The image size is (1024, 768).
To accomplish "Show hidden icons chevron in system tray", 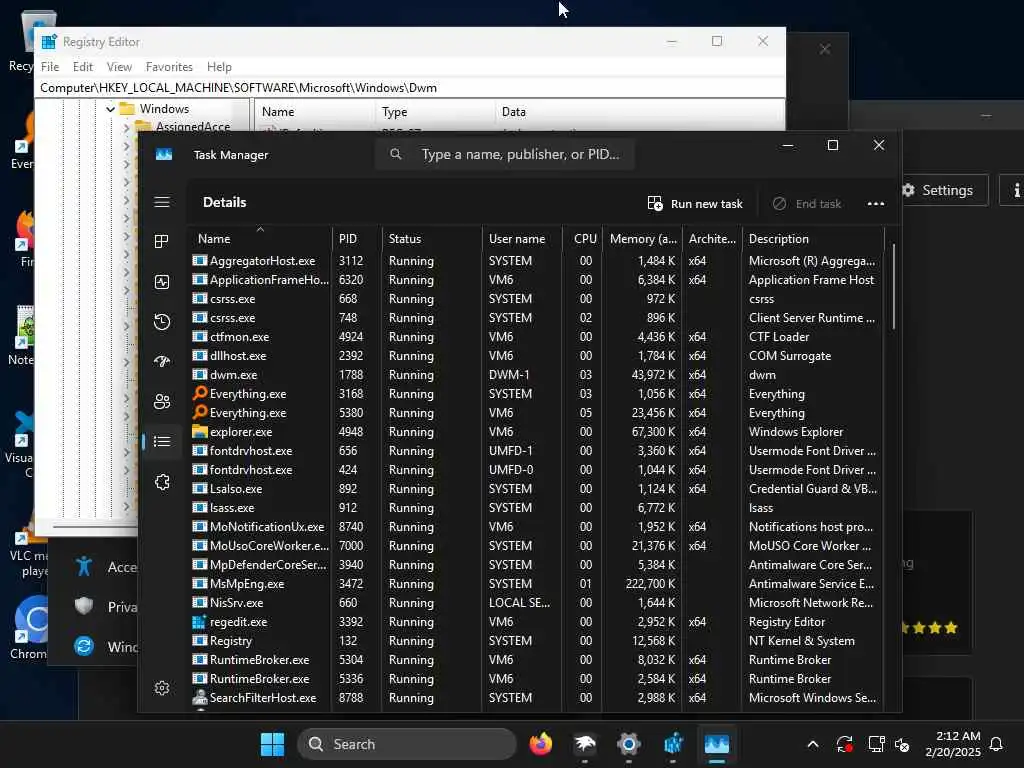I will tap(812, 744).
